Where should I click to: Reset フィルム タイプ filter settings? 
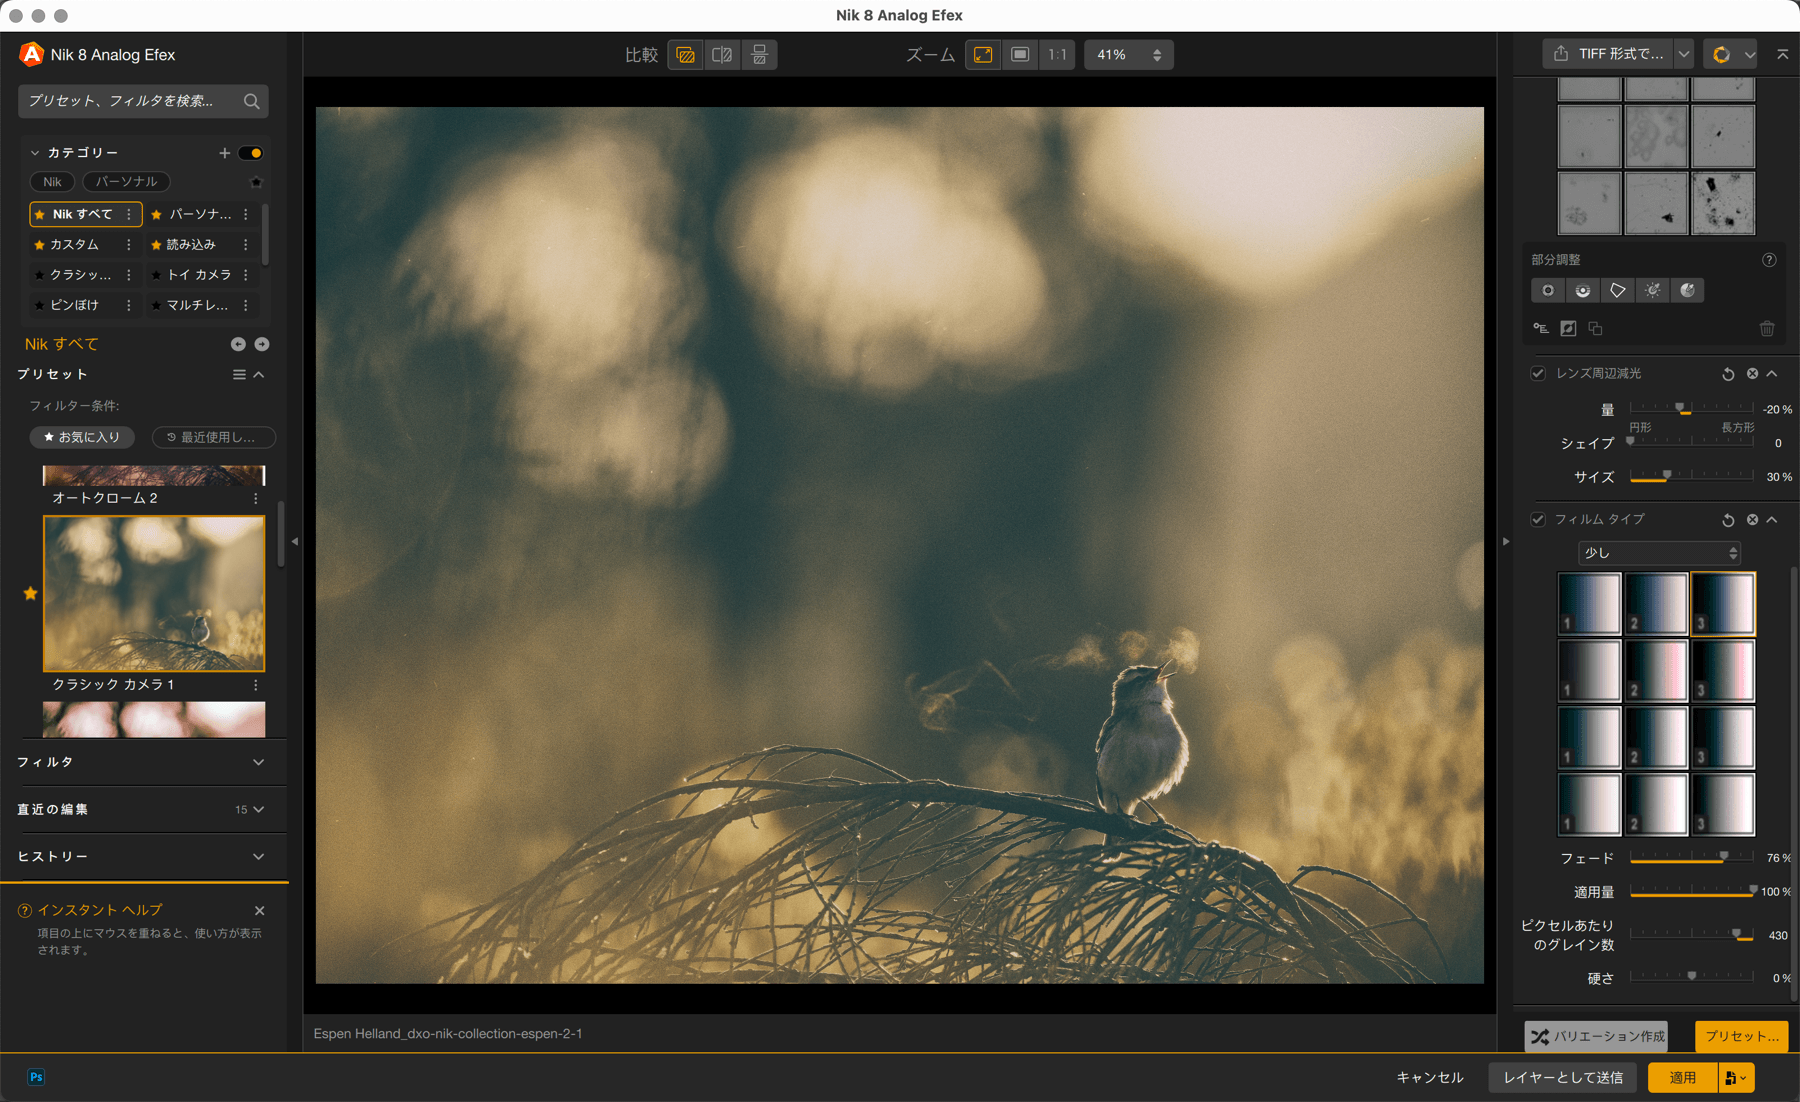1728,520
